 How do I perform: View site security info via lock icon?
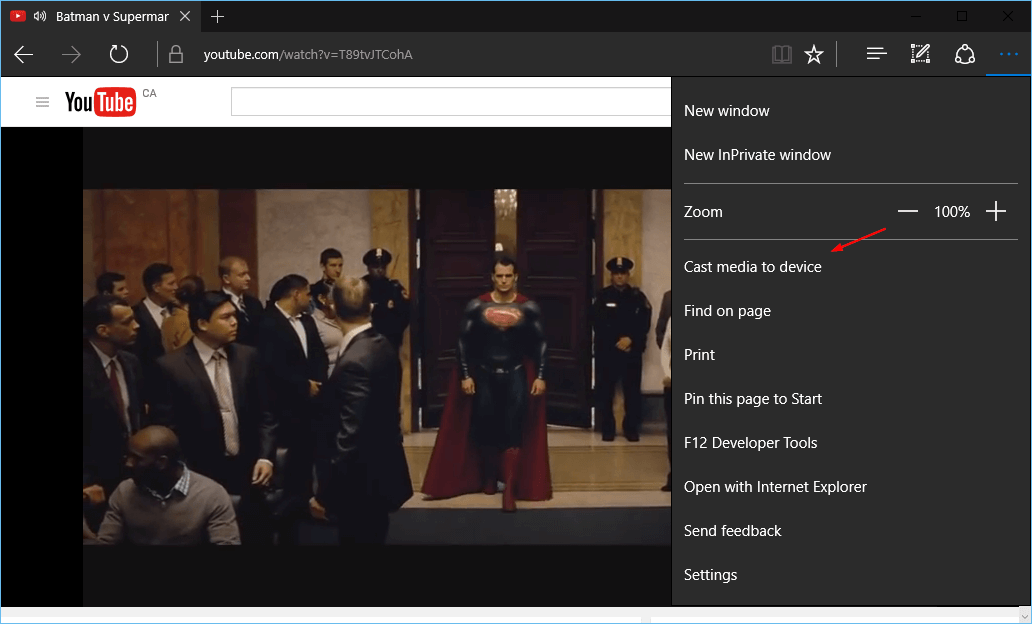pyautogui.click(x=176, y=54)
